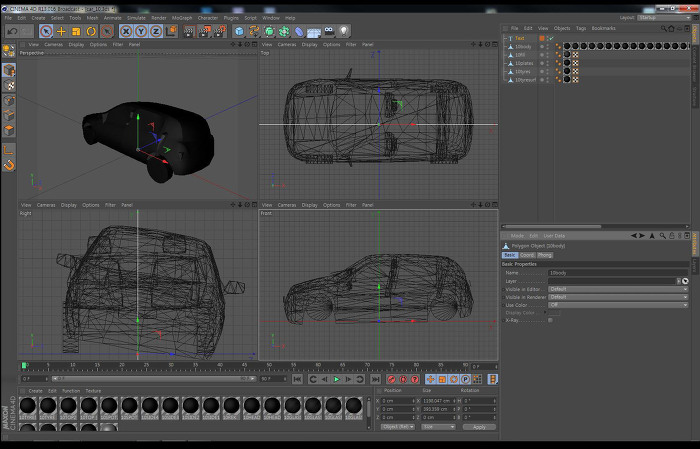
Task: Enable the X-Ray checkbox
Action: pyautogui.click(x=550, y=320)
